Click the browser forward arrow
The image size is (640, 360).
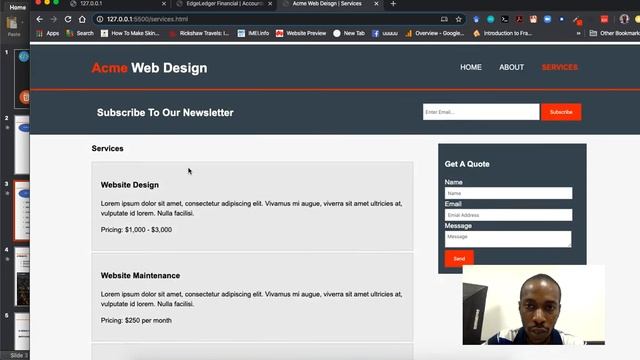click(x=53, y=19)
